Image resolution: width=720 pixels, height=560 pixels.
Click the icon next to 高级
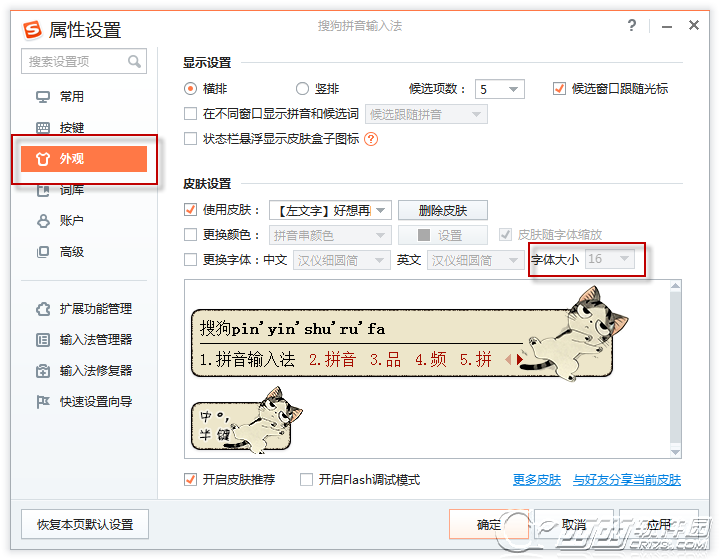(x=43, y=252)
